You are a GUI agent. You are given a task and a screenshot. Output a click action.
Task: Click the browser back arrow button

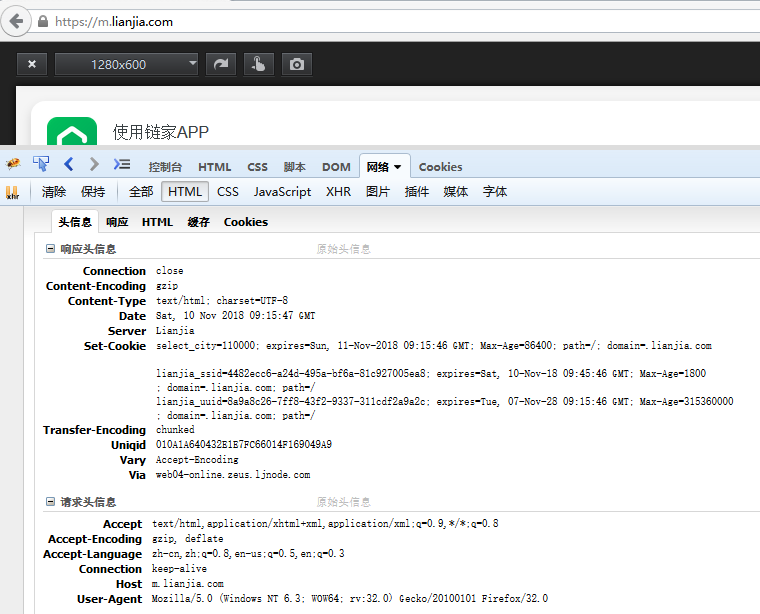pyautogui.click(x=16, y=21)
